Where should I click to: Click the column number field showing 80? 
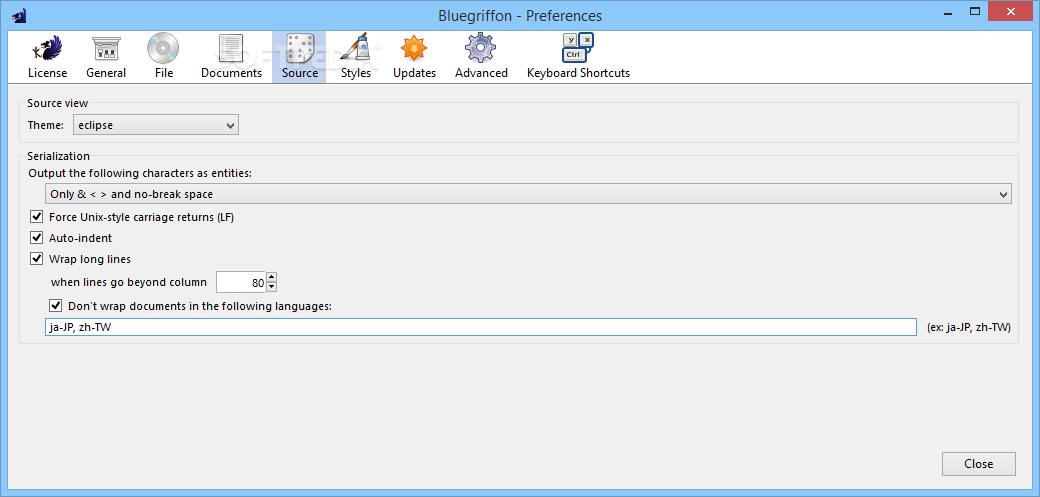pyautogui.click(x=241, y=282)
